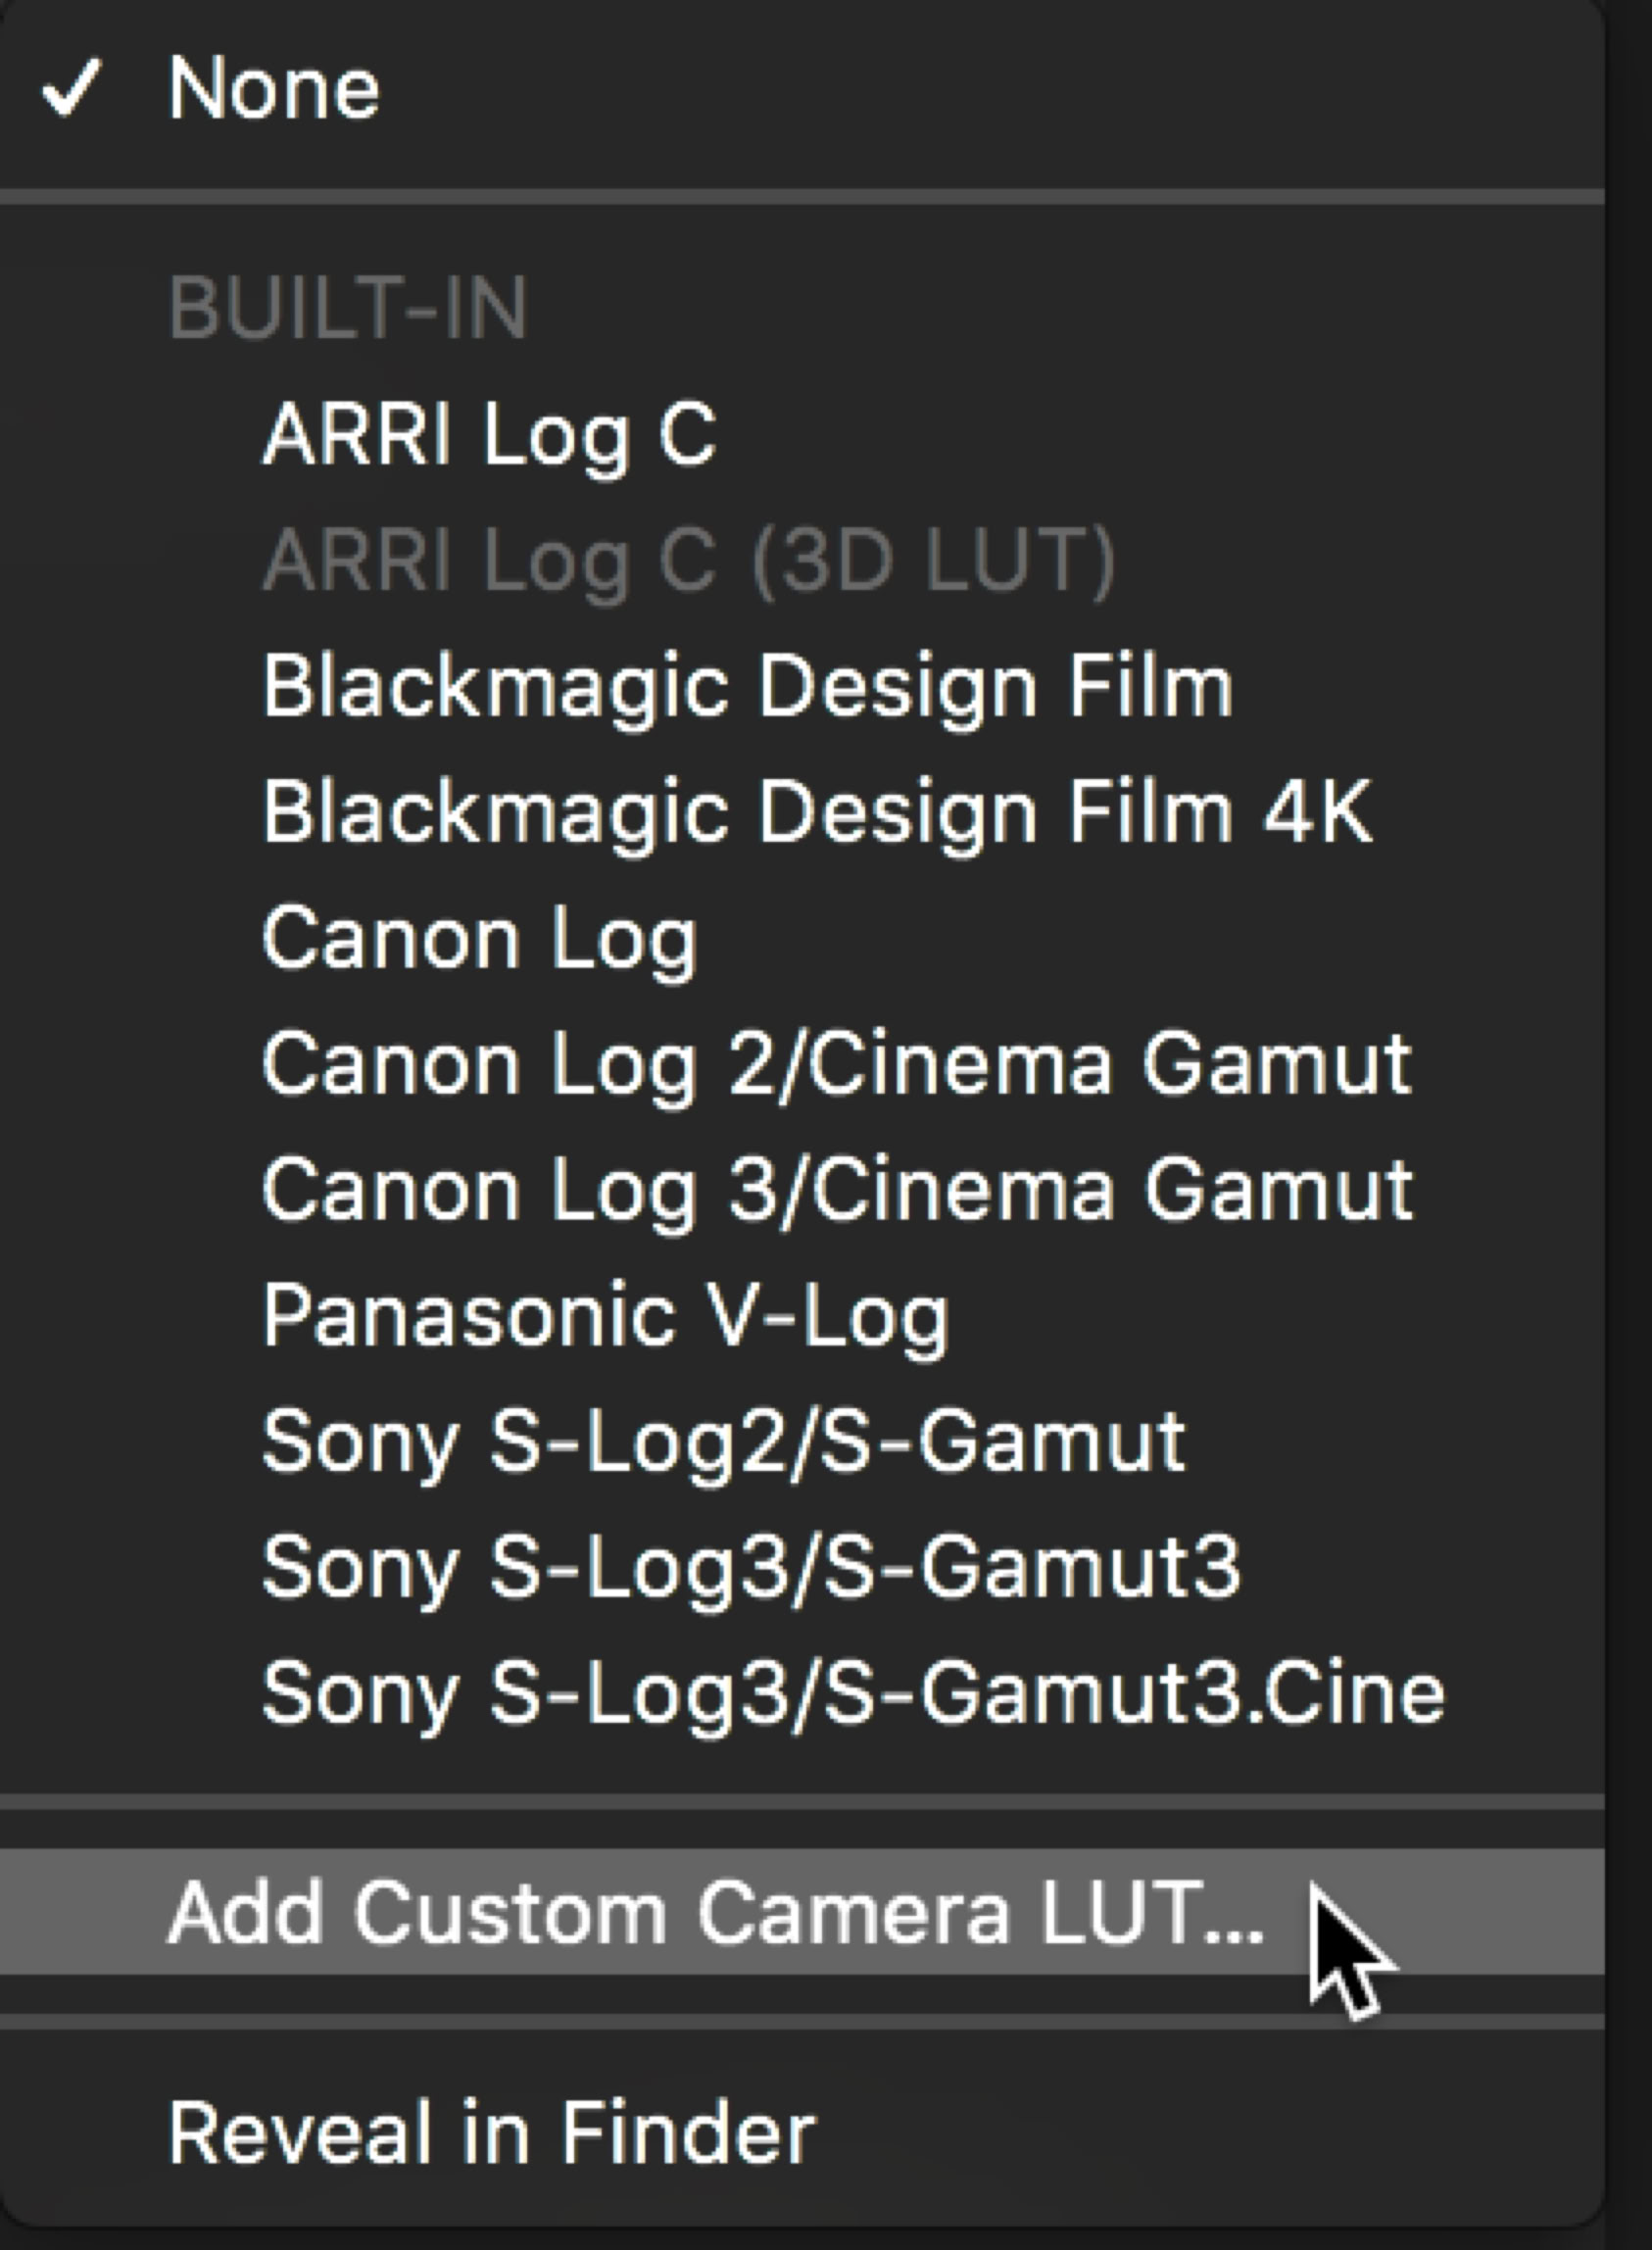Click the BUILT-IN section header
Viewport: 1652px width, 2250px height.
(x=347, y=309)
